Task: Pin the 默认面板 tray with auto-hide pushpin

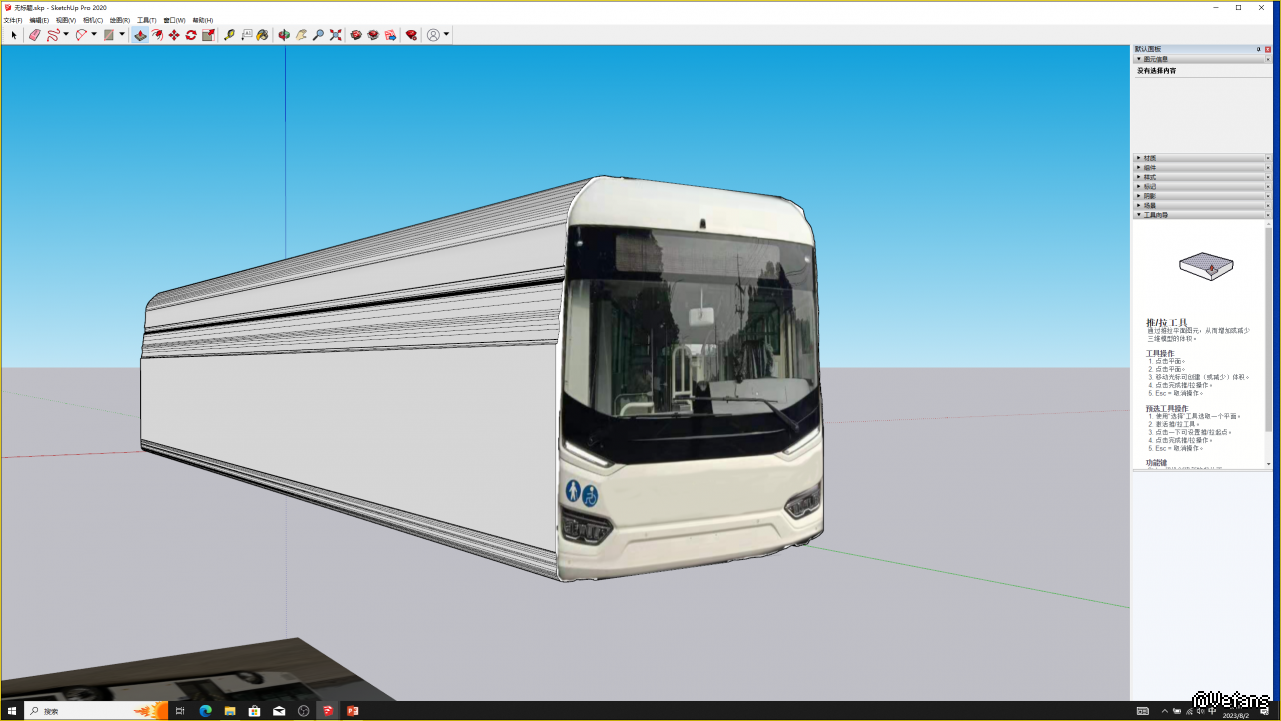Action: tap(1258, 49)
